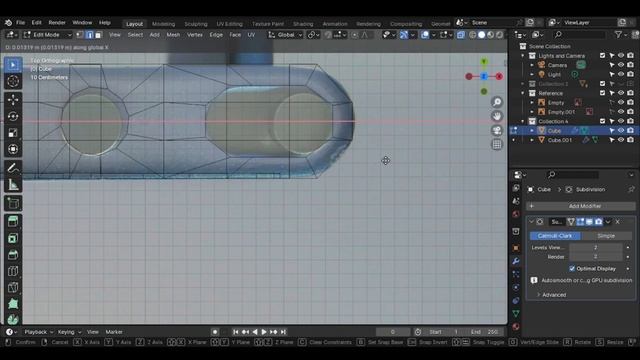Viewport: 640px width, 360px height.
Task: Open the Playback dropdown
Action: [38, 332]
